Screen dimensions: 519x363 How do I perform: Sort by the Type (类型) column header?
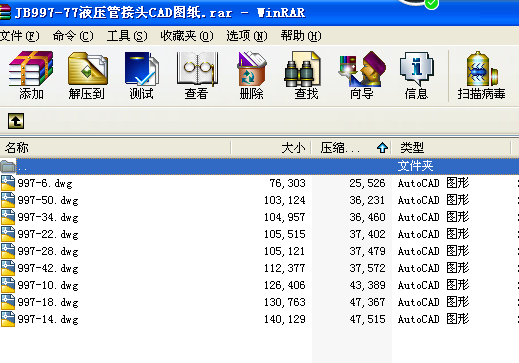point(451,148)
